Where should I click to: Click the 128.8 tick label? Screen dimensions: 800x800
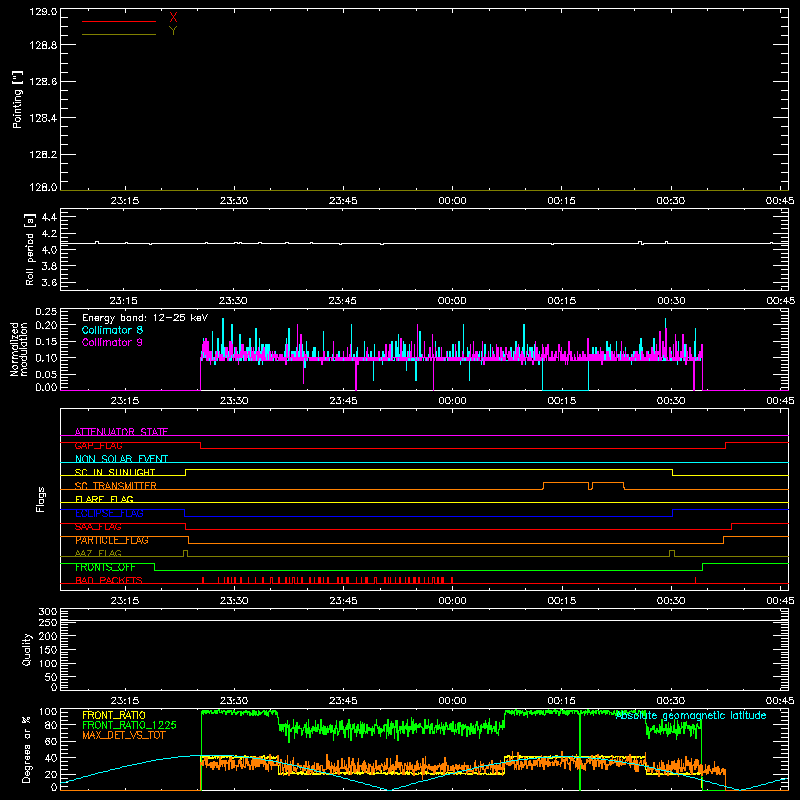pos(43,45)
